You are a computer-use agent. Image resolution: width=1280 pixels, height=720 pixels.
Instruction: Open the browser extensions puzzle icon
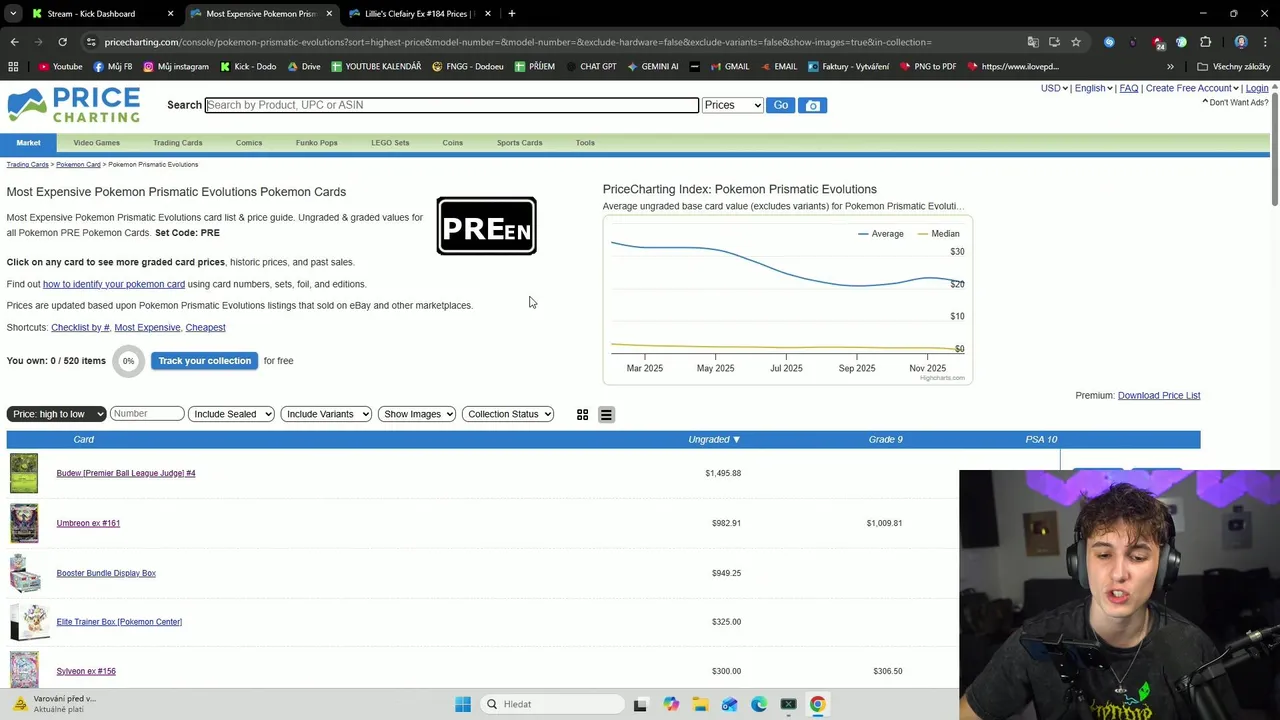(x=1205, y=42)
